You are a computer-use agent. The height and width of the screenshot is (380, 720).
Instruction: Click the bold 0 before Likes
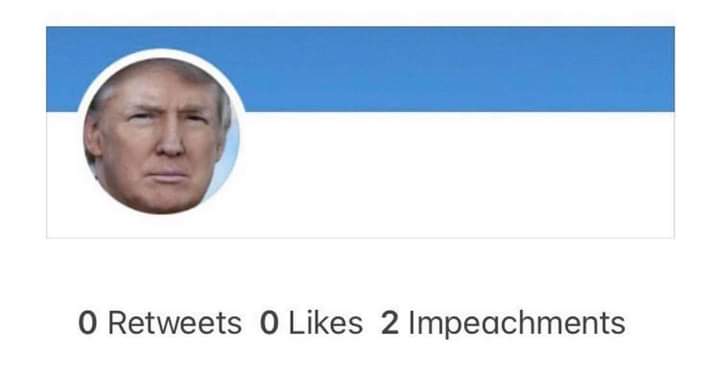(269, 323)
